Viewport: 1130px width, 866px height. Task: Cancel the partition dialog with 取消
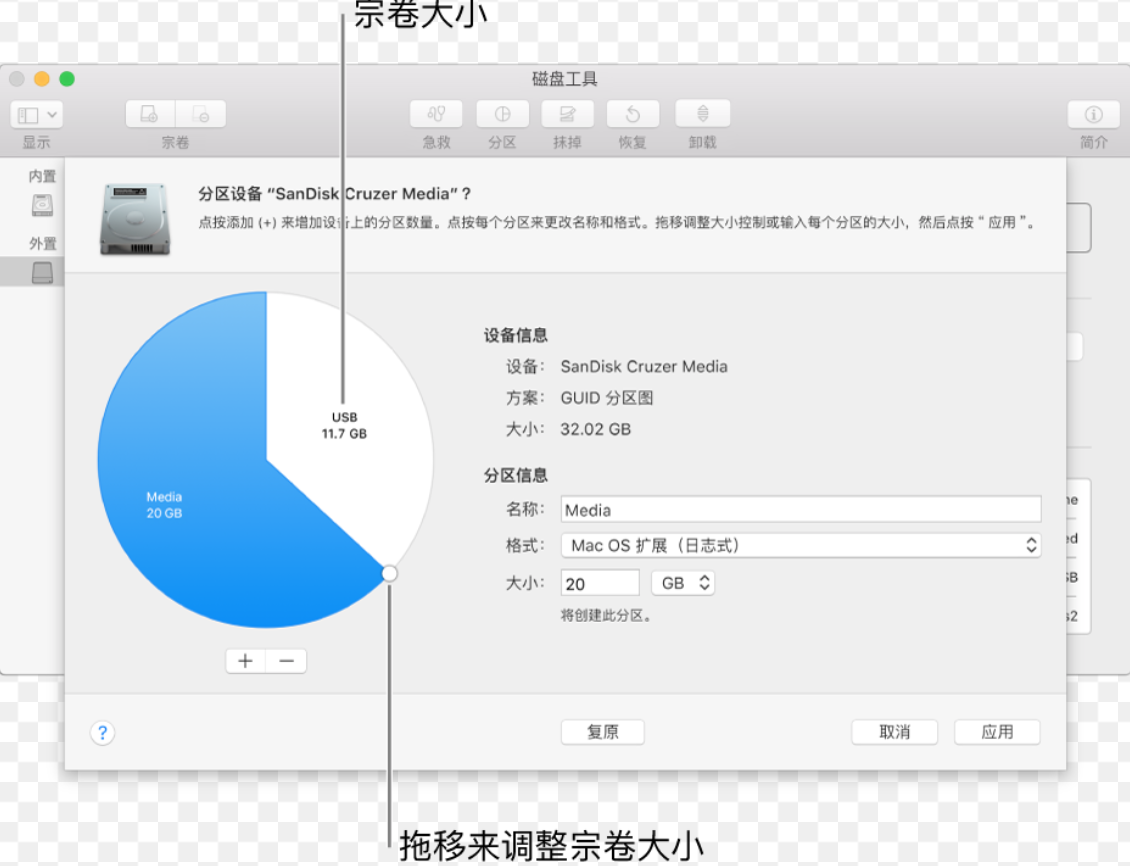pyautogui.click(x=894, y=731)
